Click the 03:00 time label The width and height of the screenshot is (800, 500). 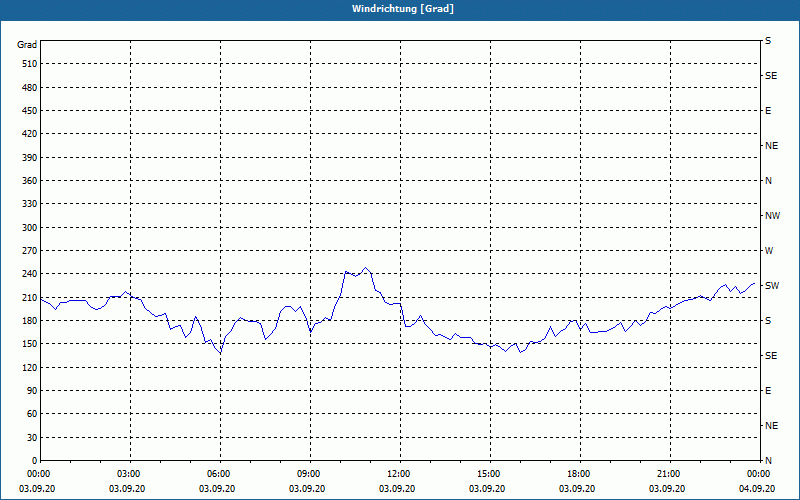(131, 474)
